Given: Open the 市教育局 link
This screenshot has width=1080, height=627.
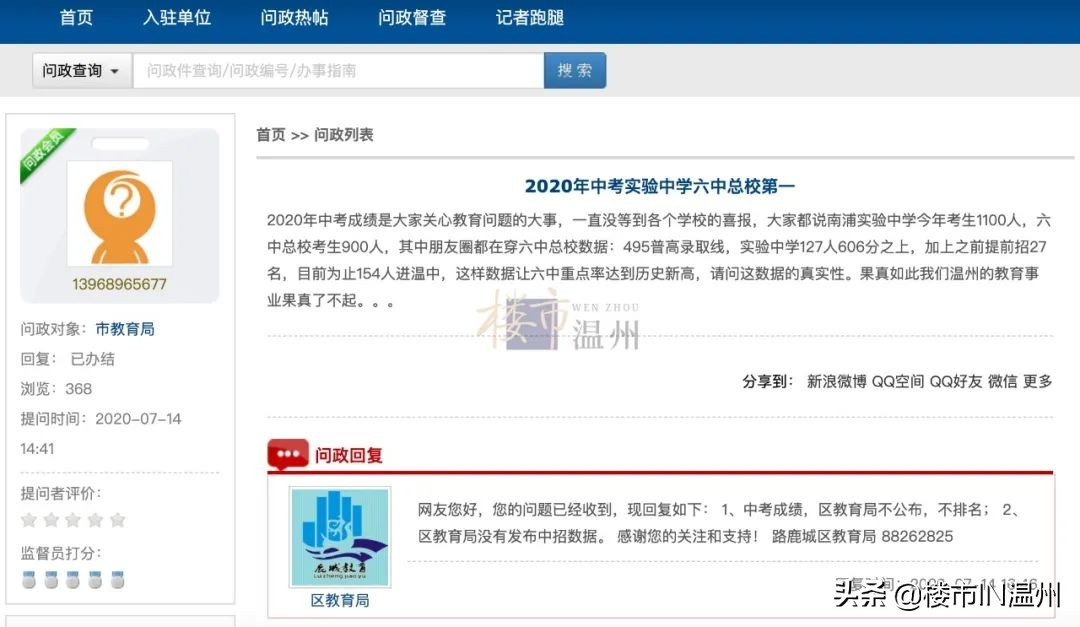Looking at the screenshot, I should 126,328.
